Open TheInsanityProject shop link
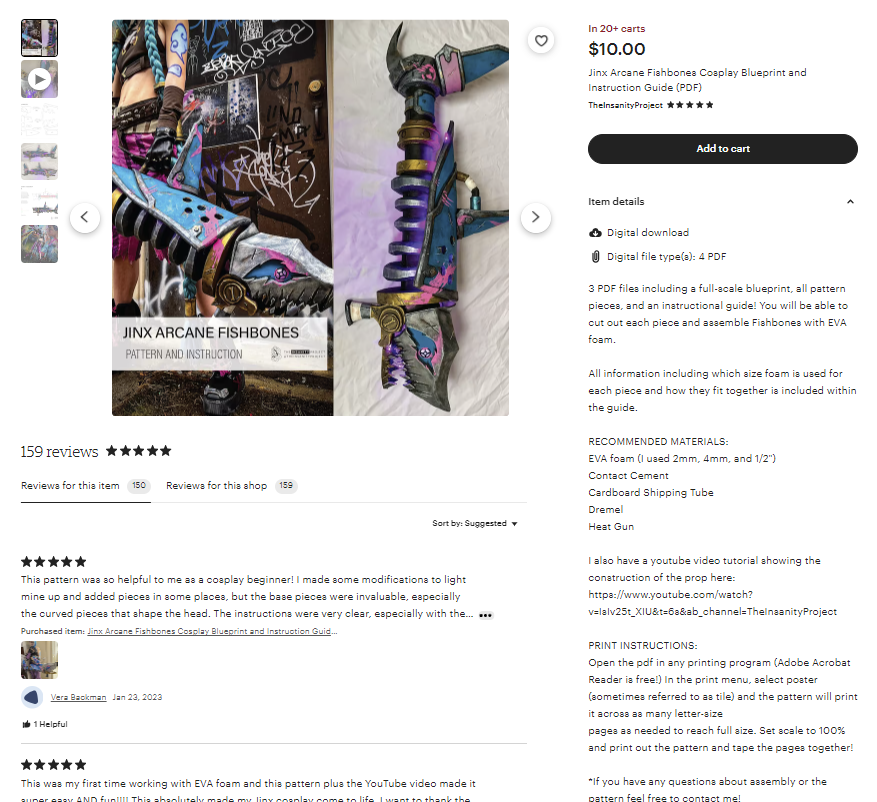This screenshot has height=802, width=877. [625, 105]
